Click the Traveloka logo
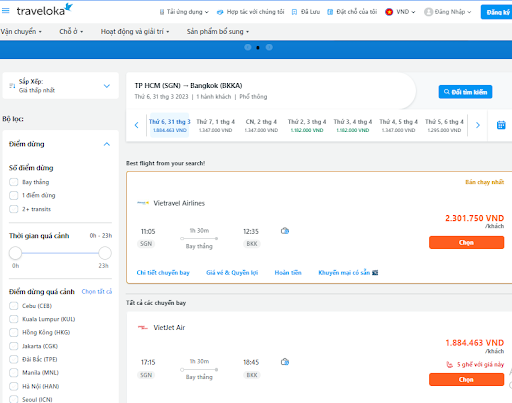Viewport: 512px width, 403px height. click(45, 10)
